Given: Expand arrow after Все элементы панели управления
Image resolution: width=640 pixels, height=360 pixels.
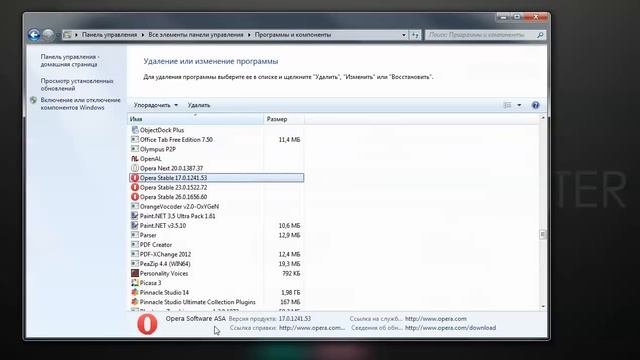Looking at the screenshot, I should [249, 35].
